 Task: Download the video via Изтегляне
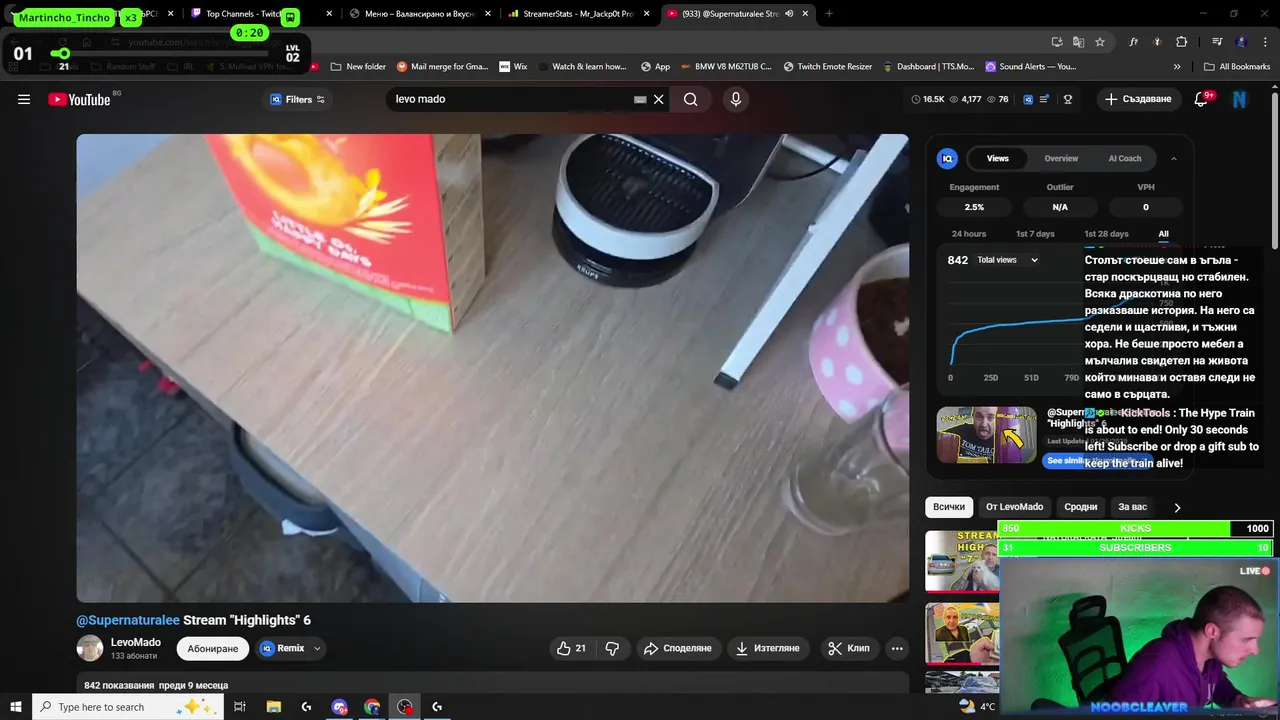(767, 648)
